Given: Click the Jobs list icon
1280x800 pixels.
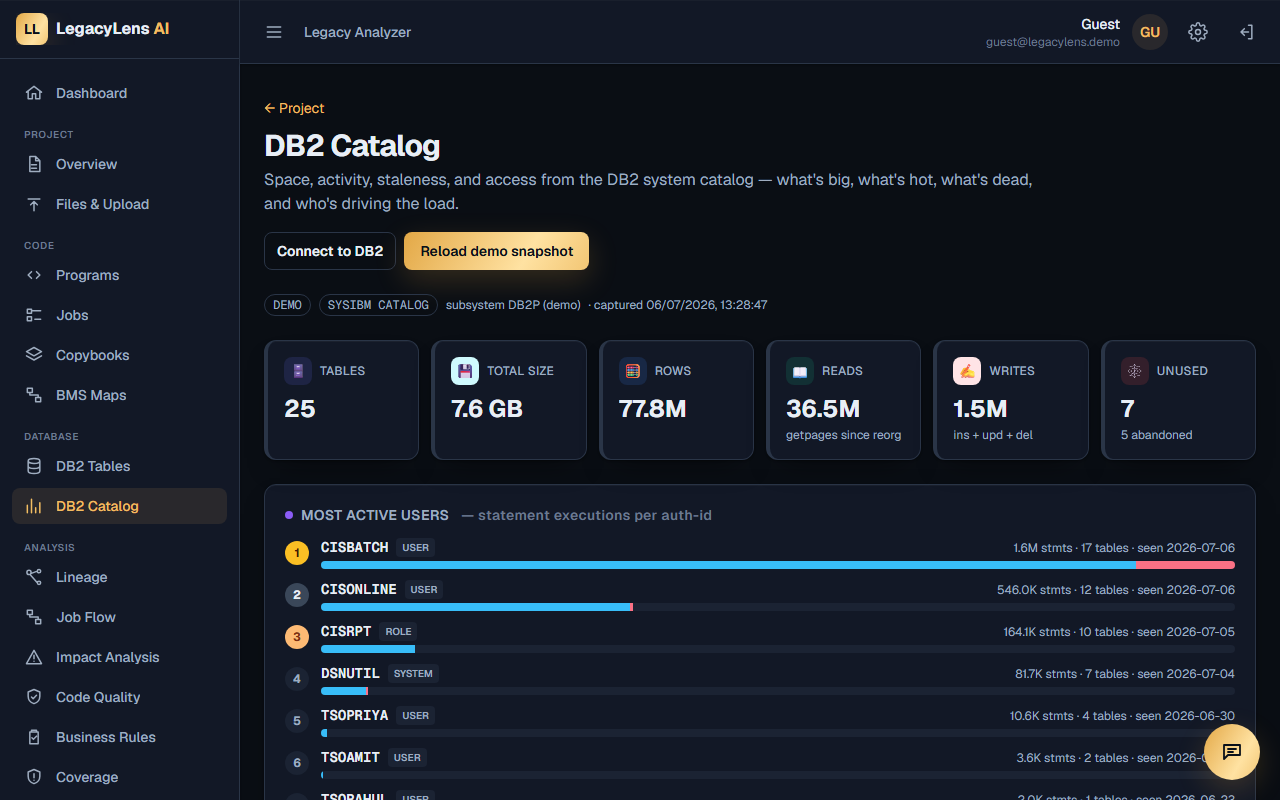Looking at the screenshot, I should point(34,315).
